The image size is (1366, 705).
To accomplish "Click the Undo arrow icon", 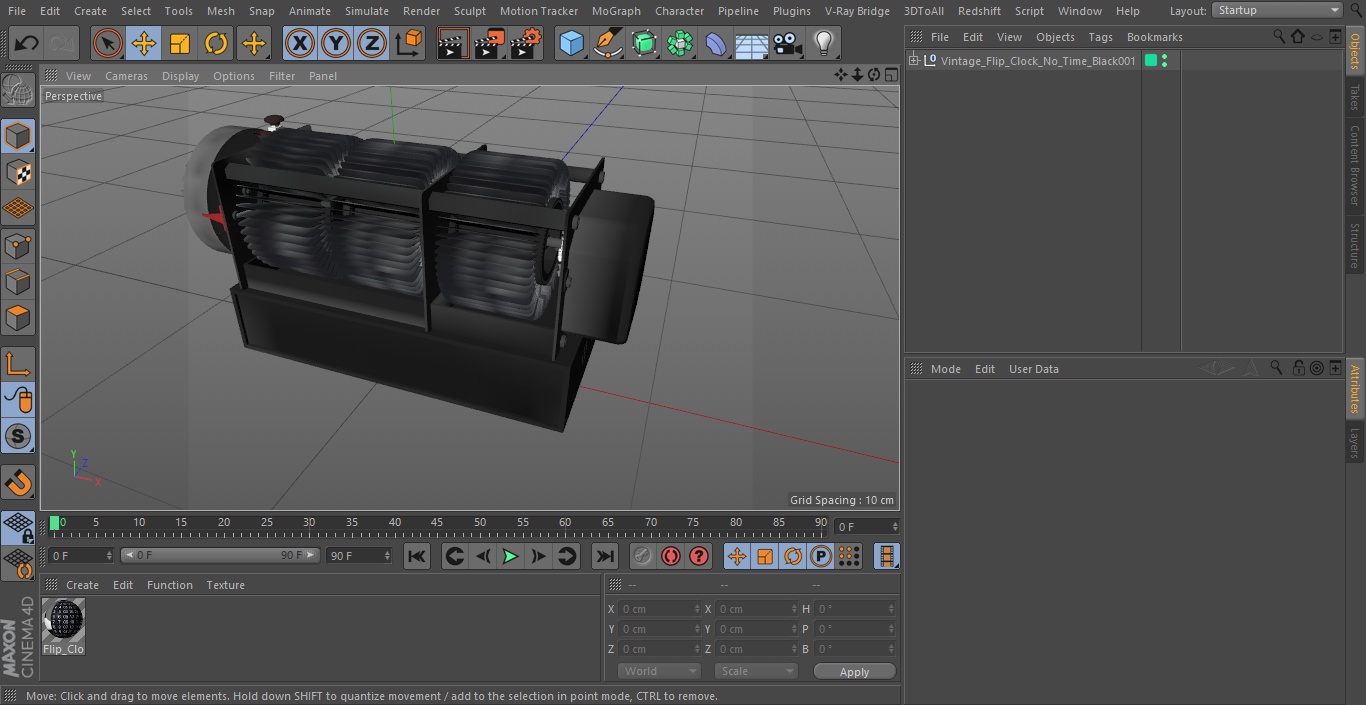I will pos(27,43).
